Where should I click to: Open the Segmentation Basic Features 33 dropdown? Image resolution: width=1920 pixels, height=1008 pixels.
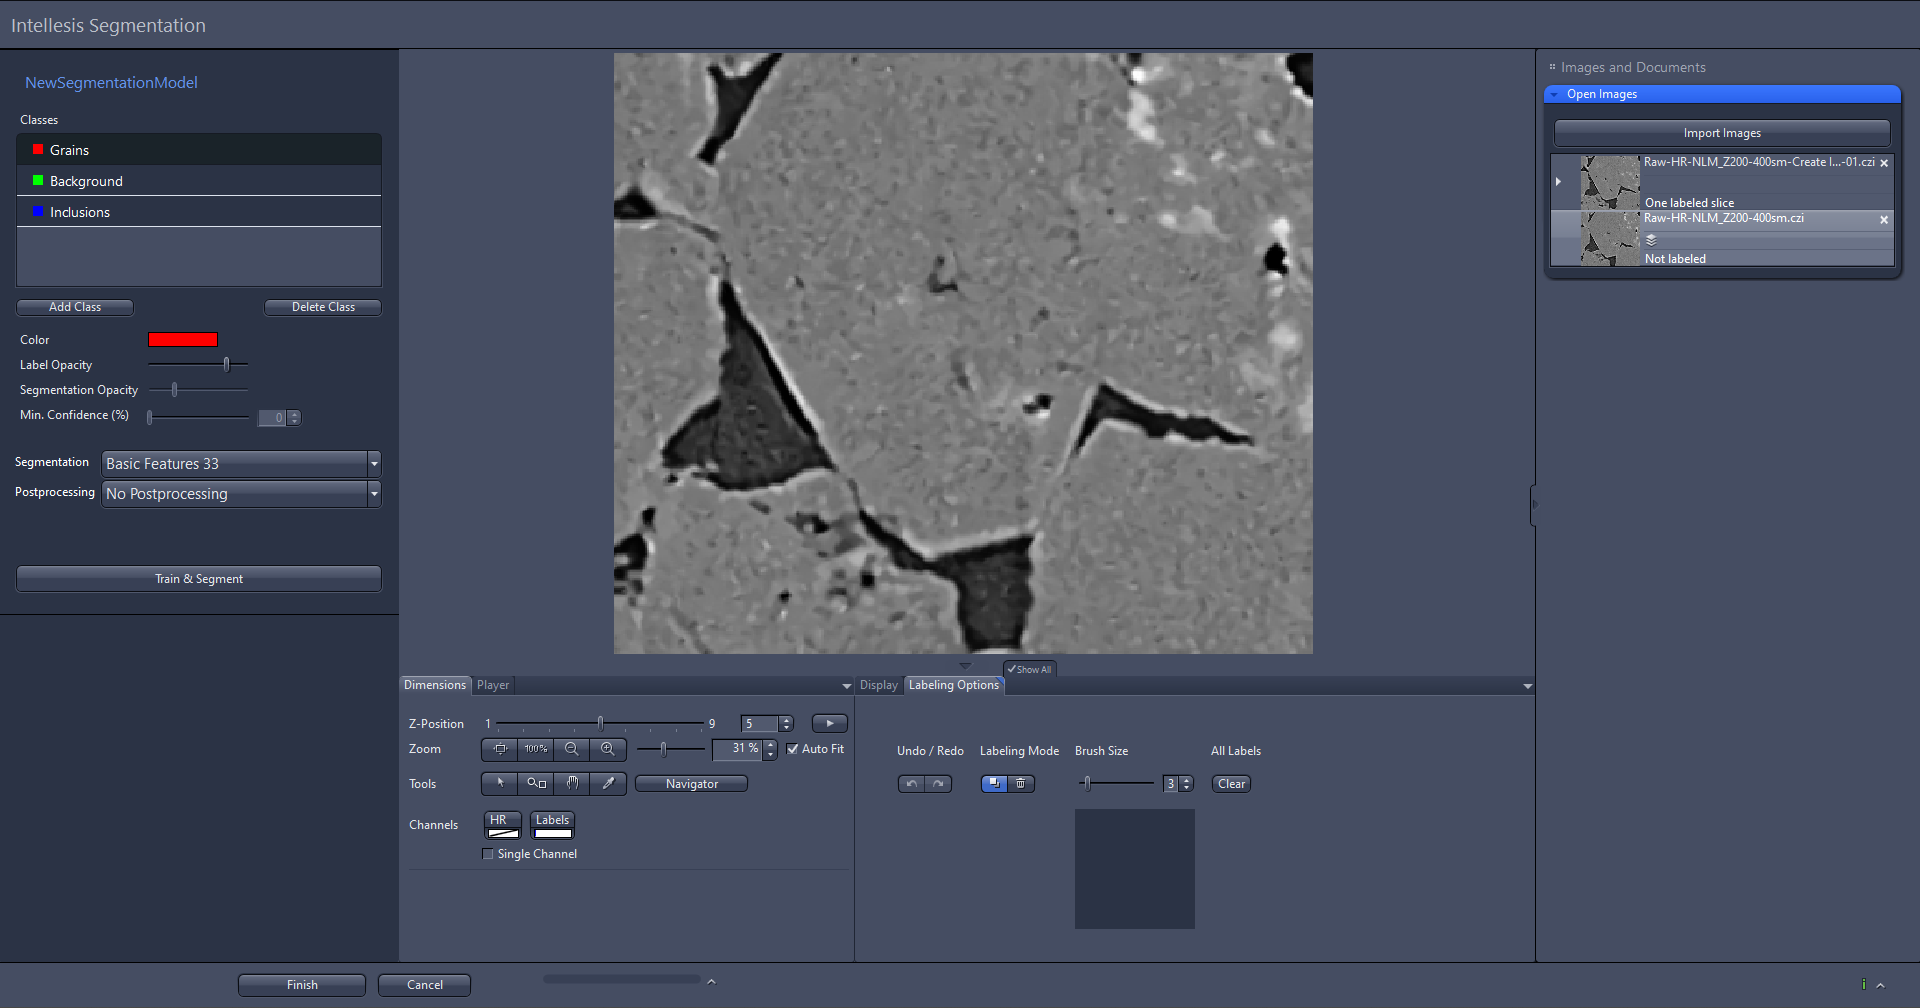[x=374, y=463]
